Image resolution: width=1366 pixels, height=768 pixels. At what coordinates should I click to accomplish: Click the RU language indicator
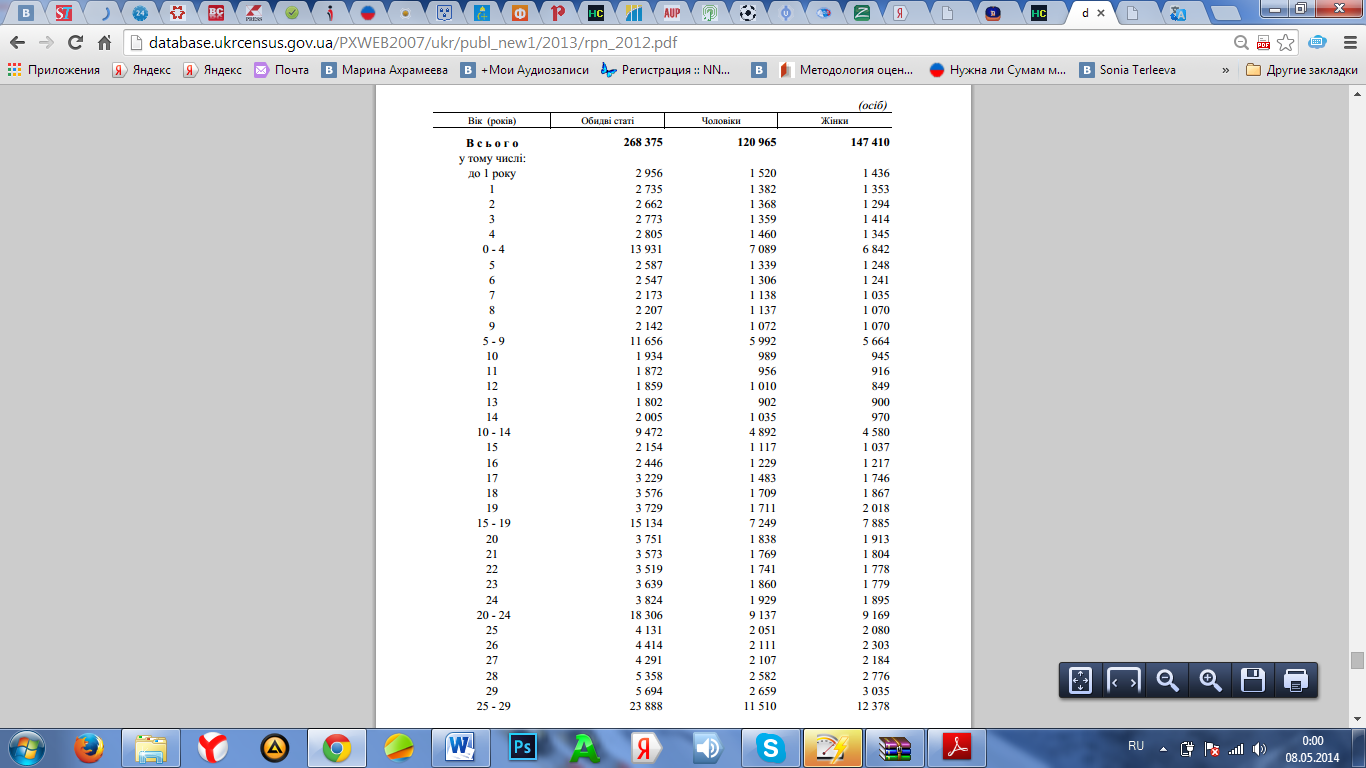1136,746
